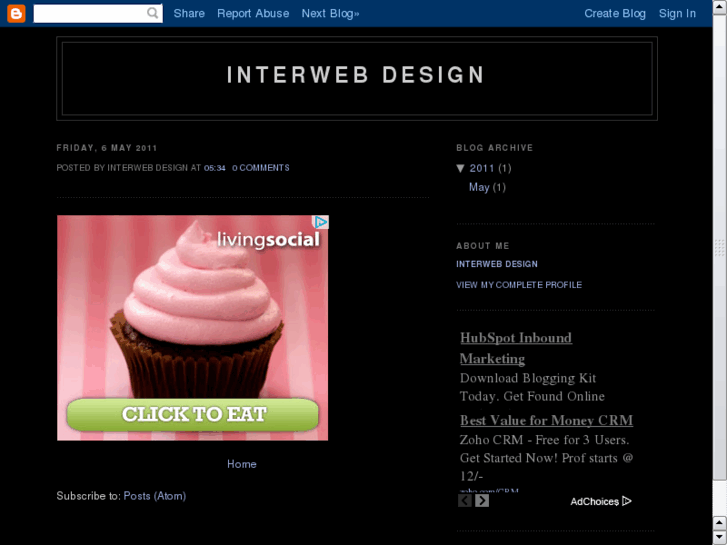The height and width of the screenshot is (545, 727).
Task: Click the scrollbar down arrow at bottom
Action: (720, 537)
